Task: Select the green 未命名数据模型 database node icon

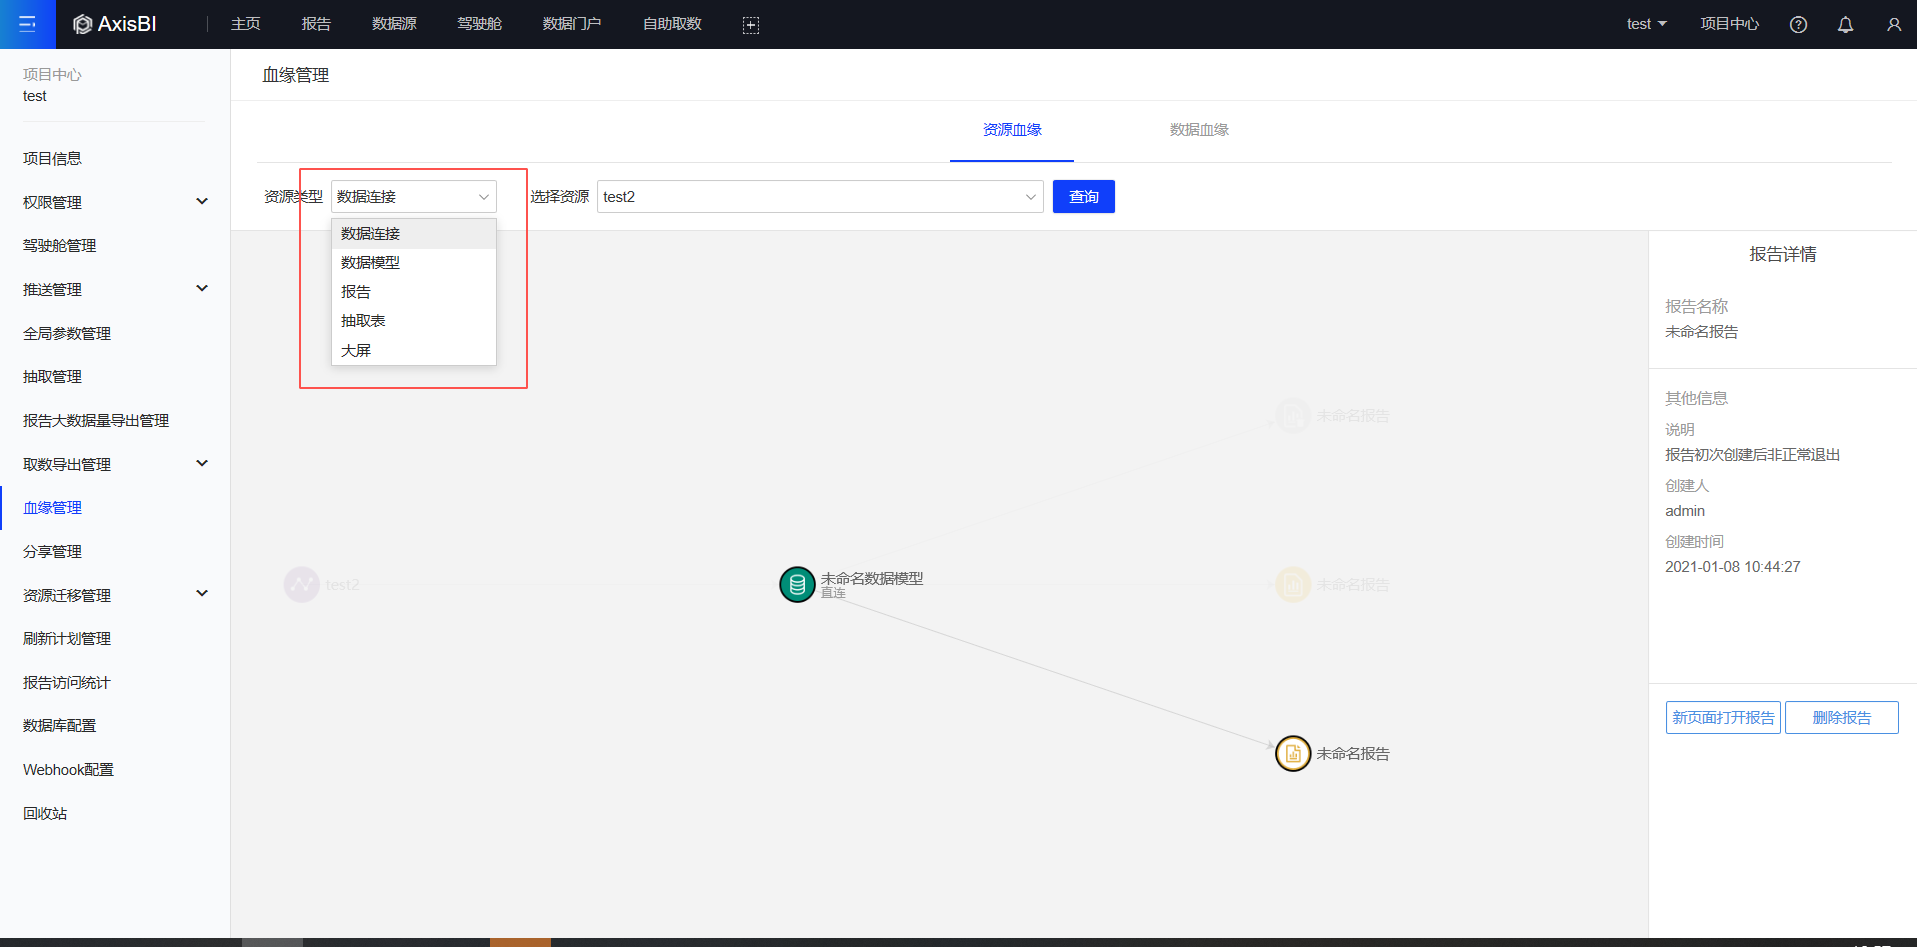Action: (x=797, y=585)
